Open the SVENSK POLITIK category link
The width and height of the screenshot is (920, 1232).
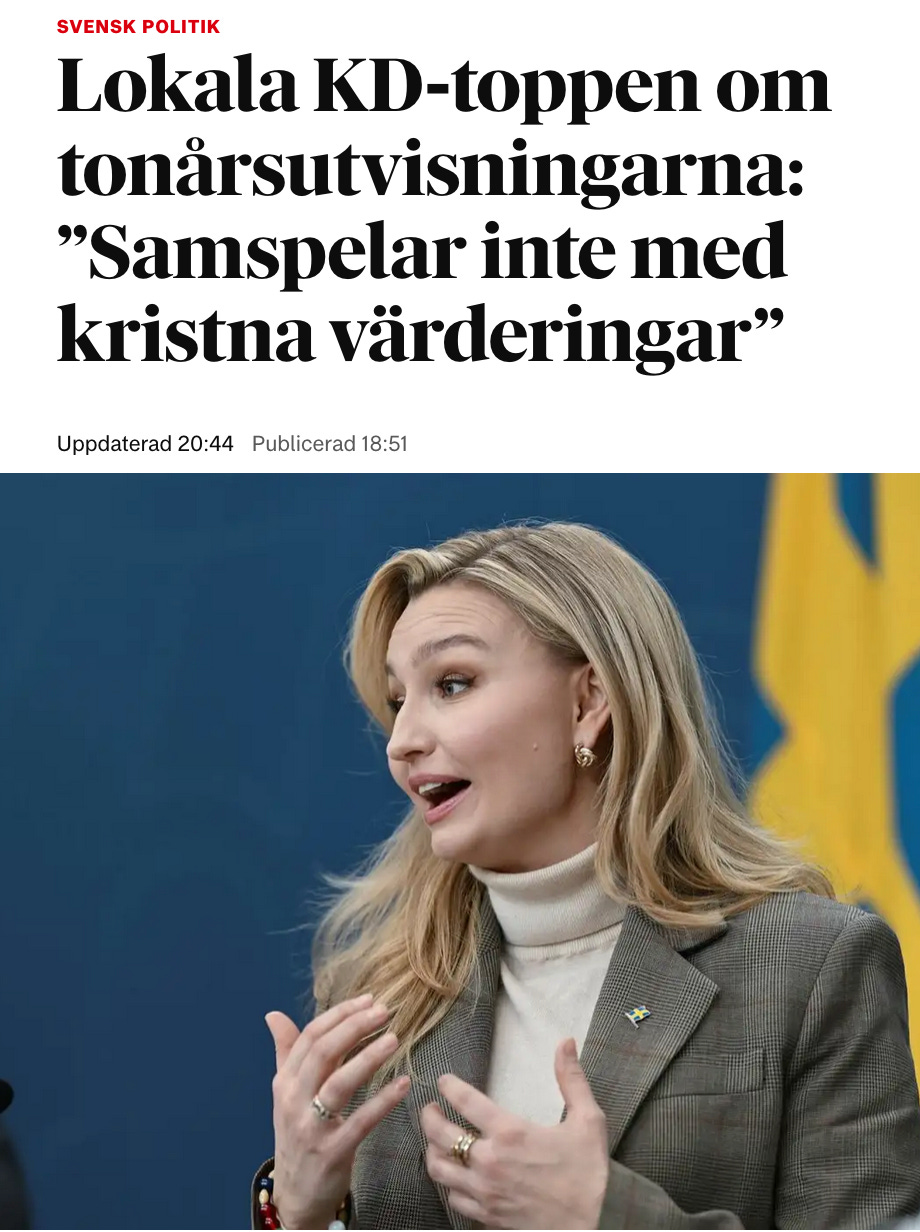(138, 27)
